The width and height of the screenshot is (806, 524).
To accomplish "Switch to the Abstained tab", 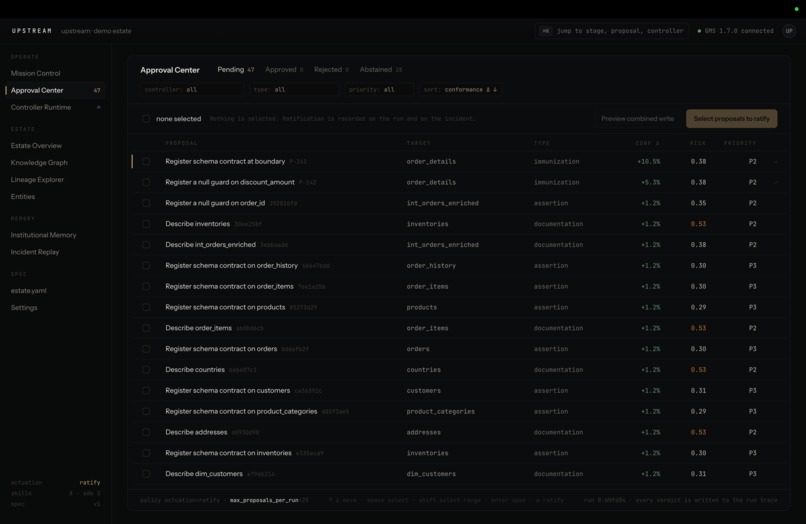I will [380, 69].
